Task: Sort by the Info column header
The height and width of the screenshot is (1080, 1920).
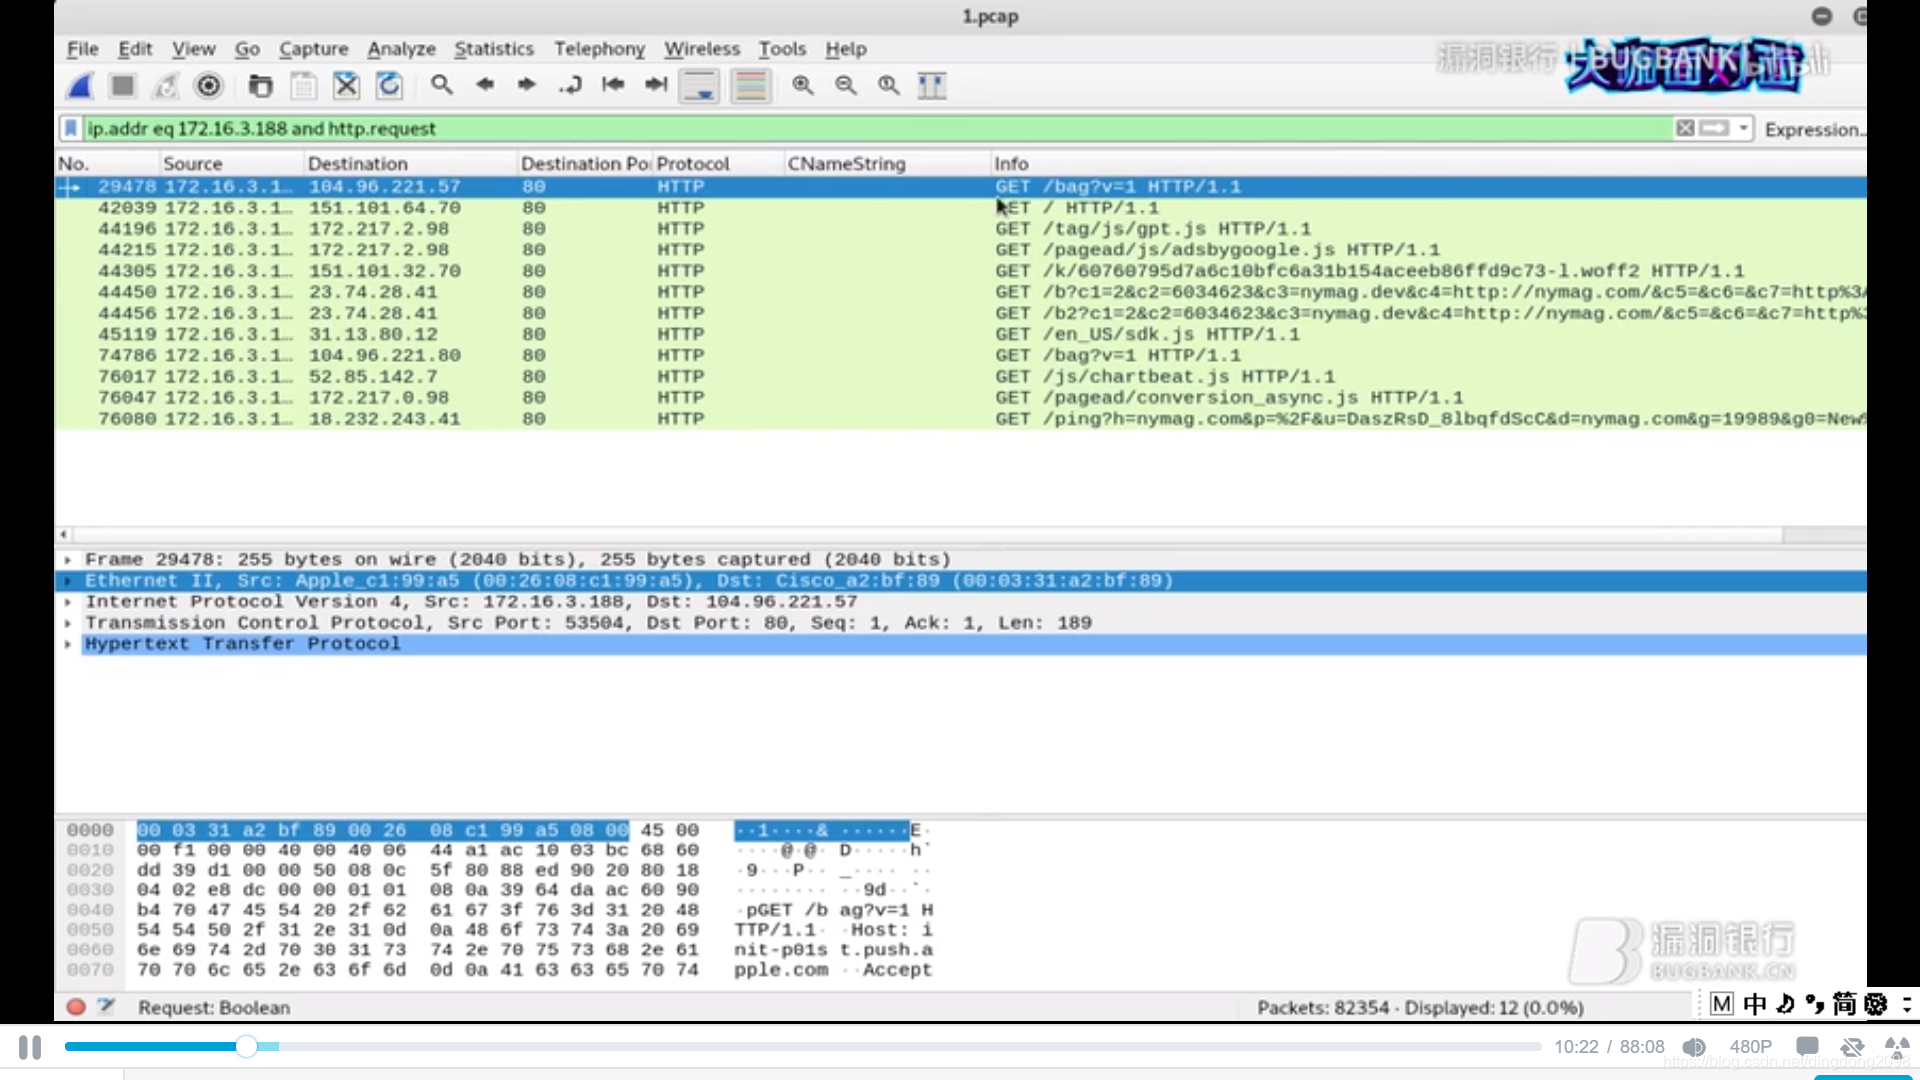Action: click(x=1427, y=163)
